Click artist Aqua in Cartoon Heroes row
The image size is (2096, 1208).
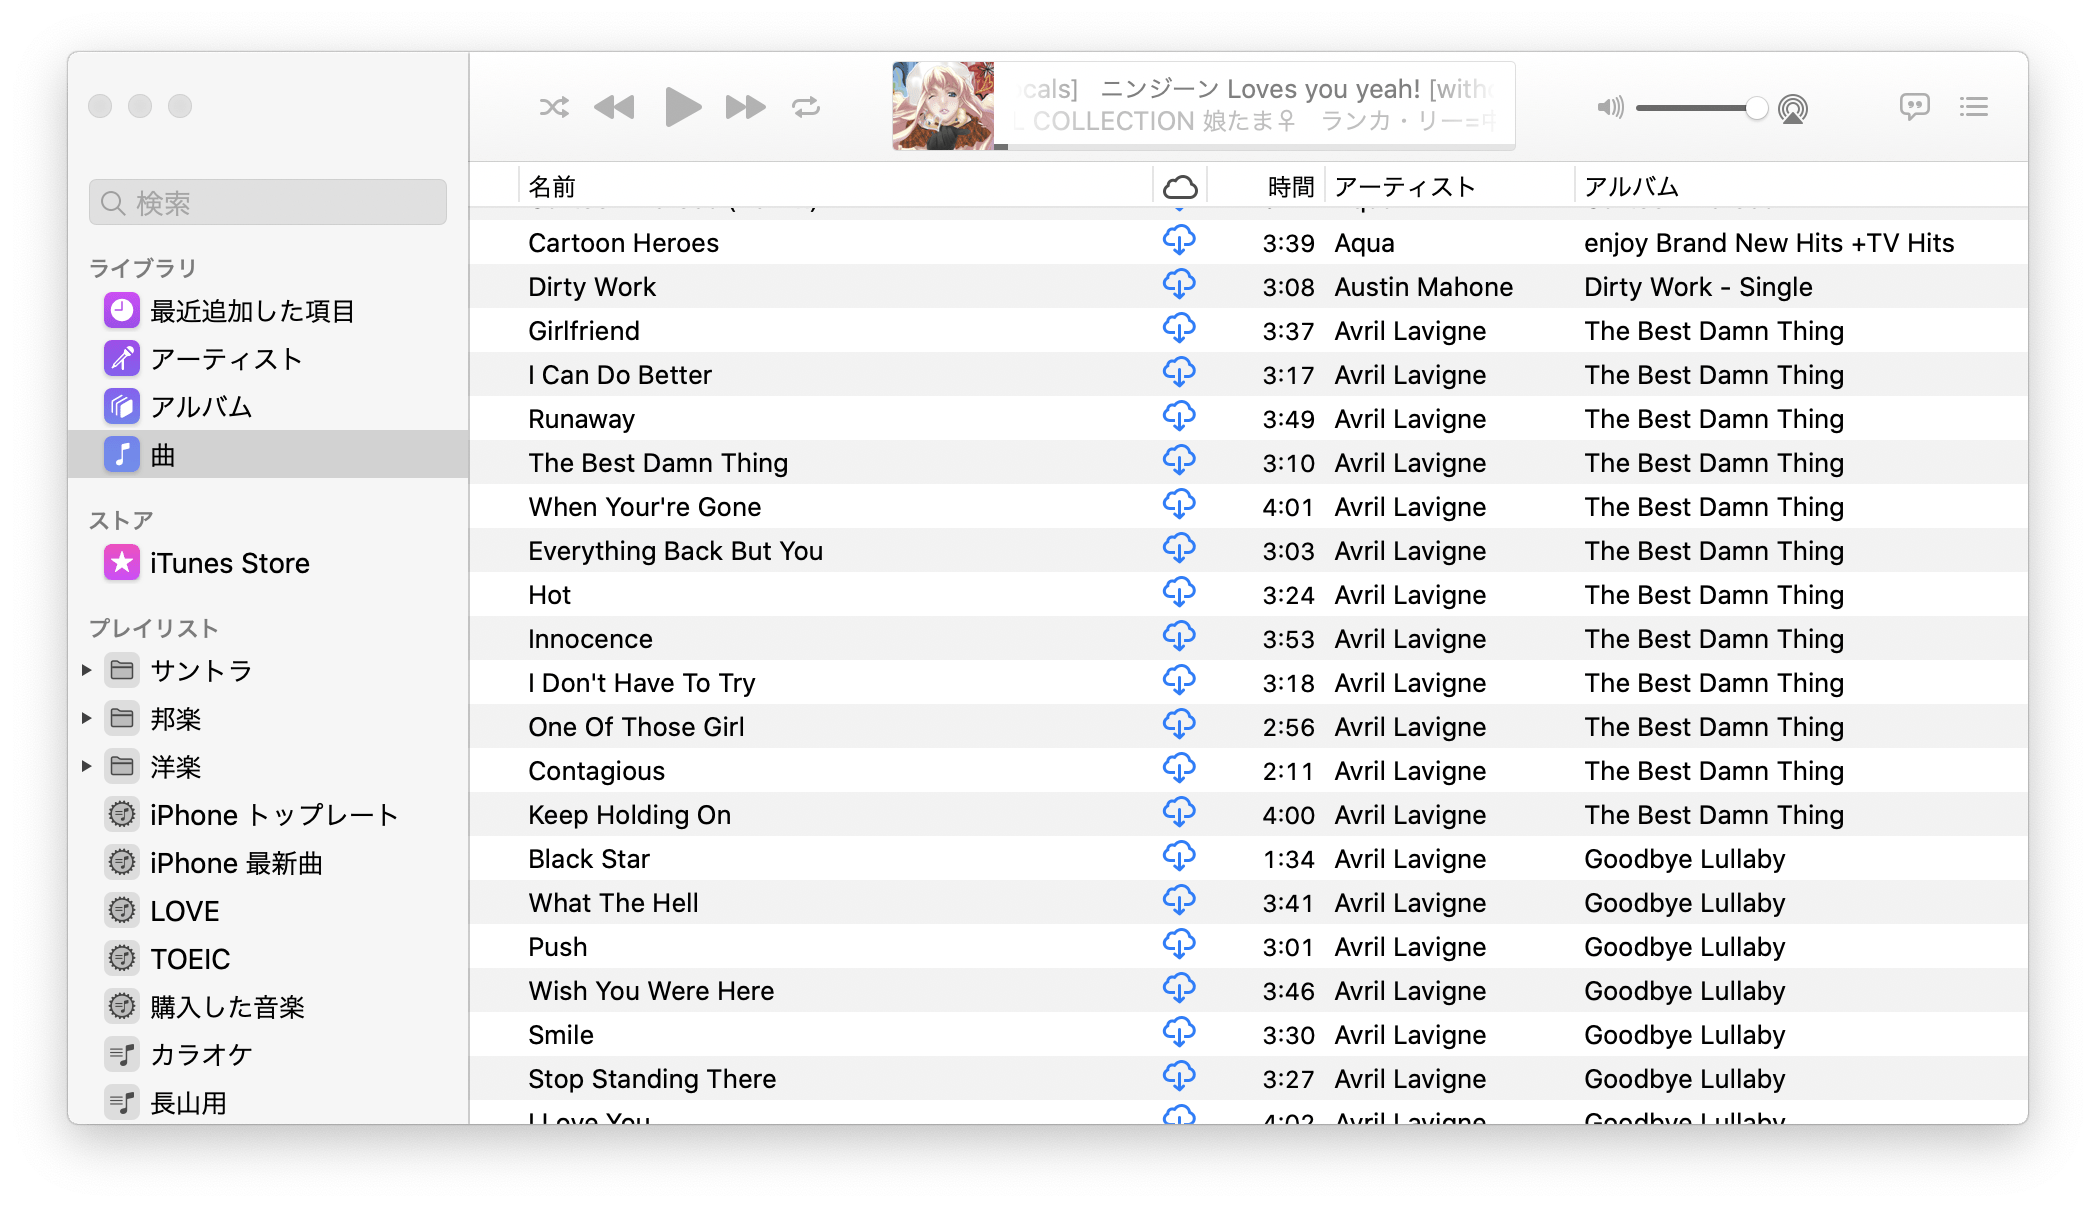pos(1364,243)
